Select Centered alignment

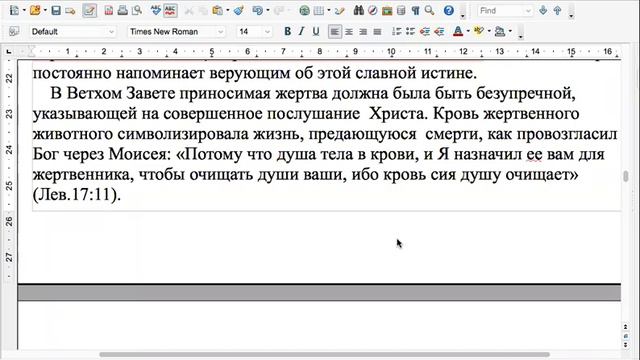(x=349, y=31)
